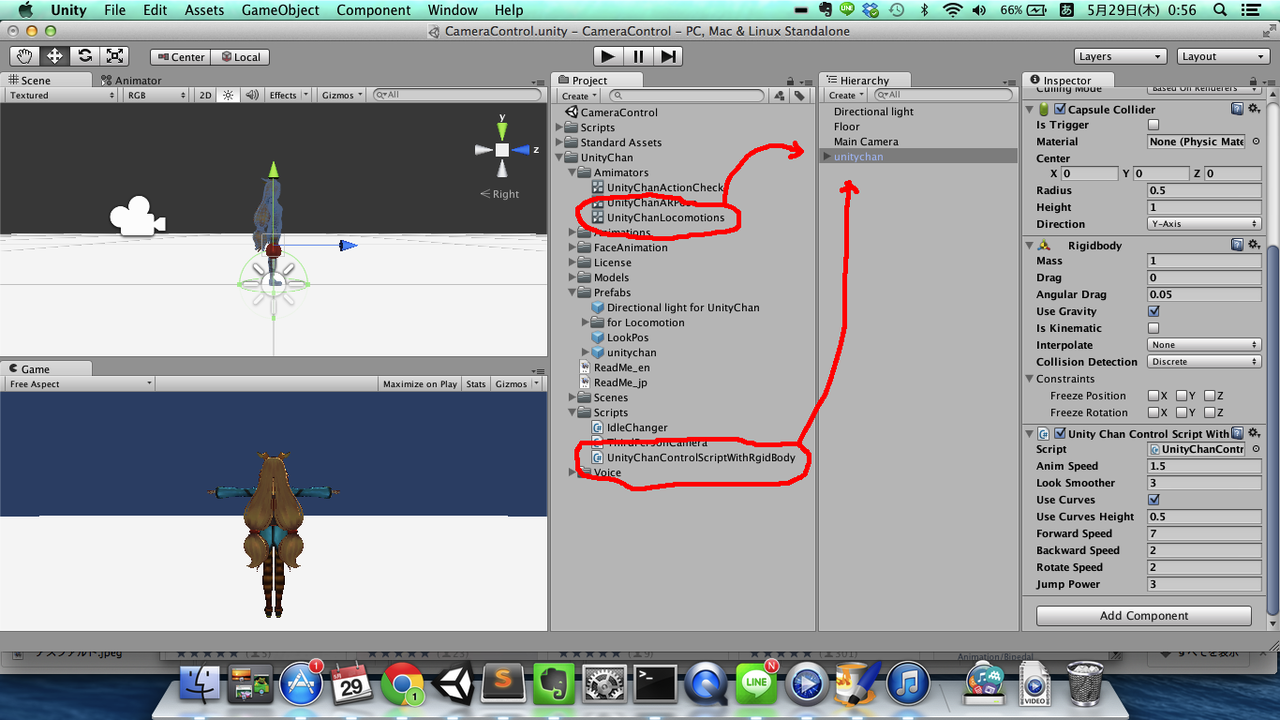The height and width of the screenshot is (720, 1280).
Task: Expand the FaceAnimation folder
Action: pos(573,248)
